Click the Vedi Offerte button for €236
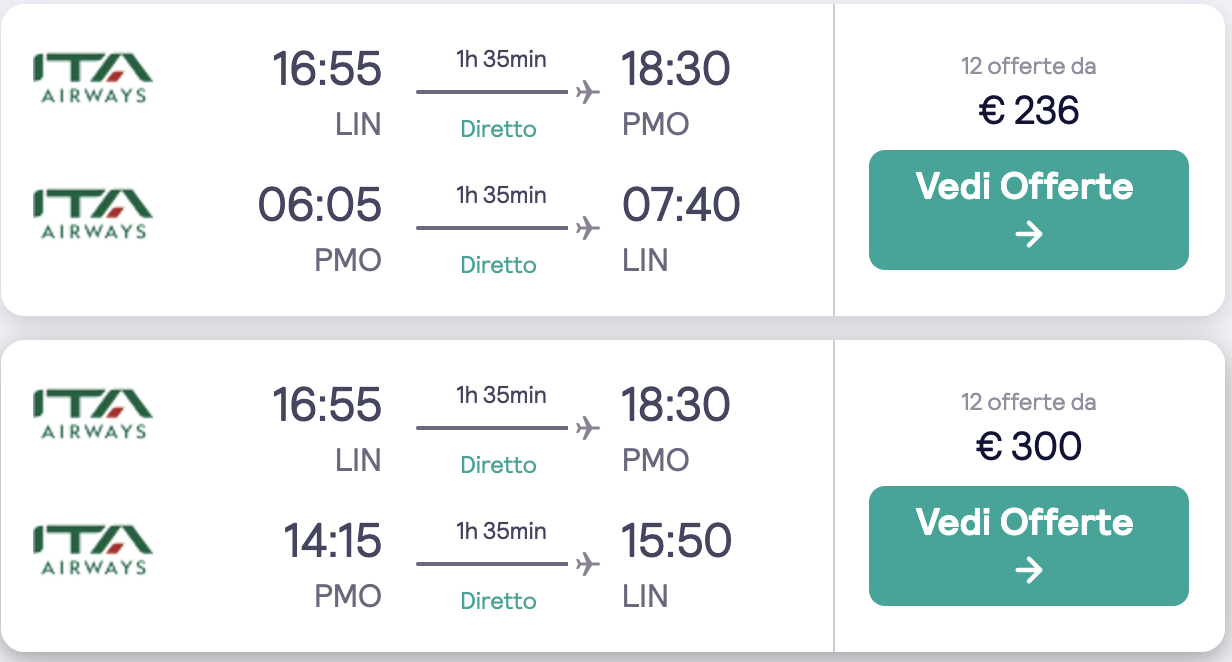1232x662 pixels. [1028, 210]
